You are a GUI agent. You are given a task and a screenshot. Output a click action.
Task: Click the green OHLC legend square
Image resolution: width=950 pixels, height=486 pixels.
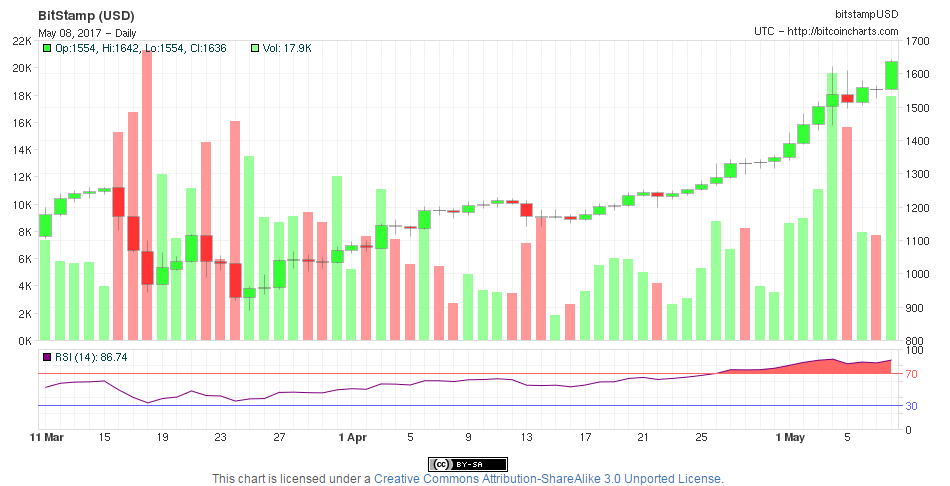tap(47, 48)
